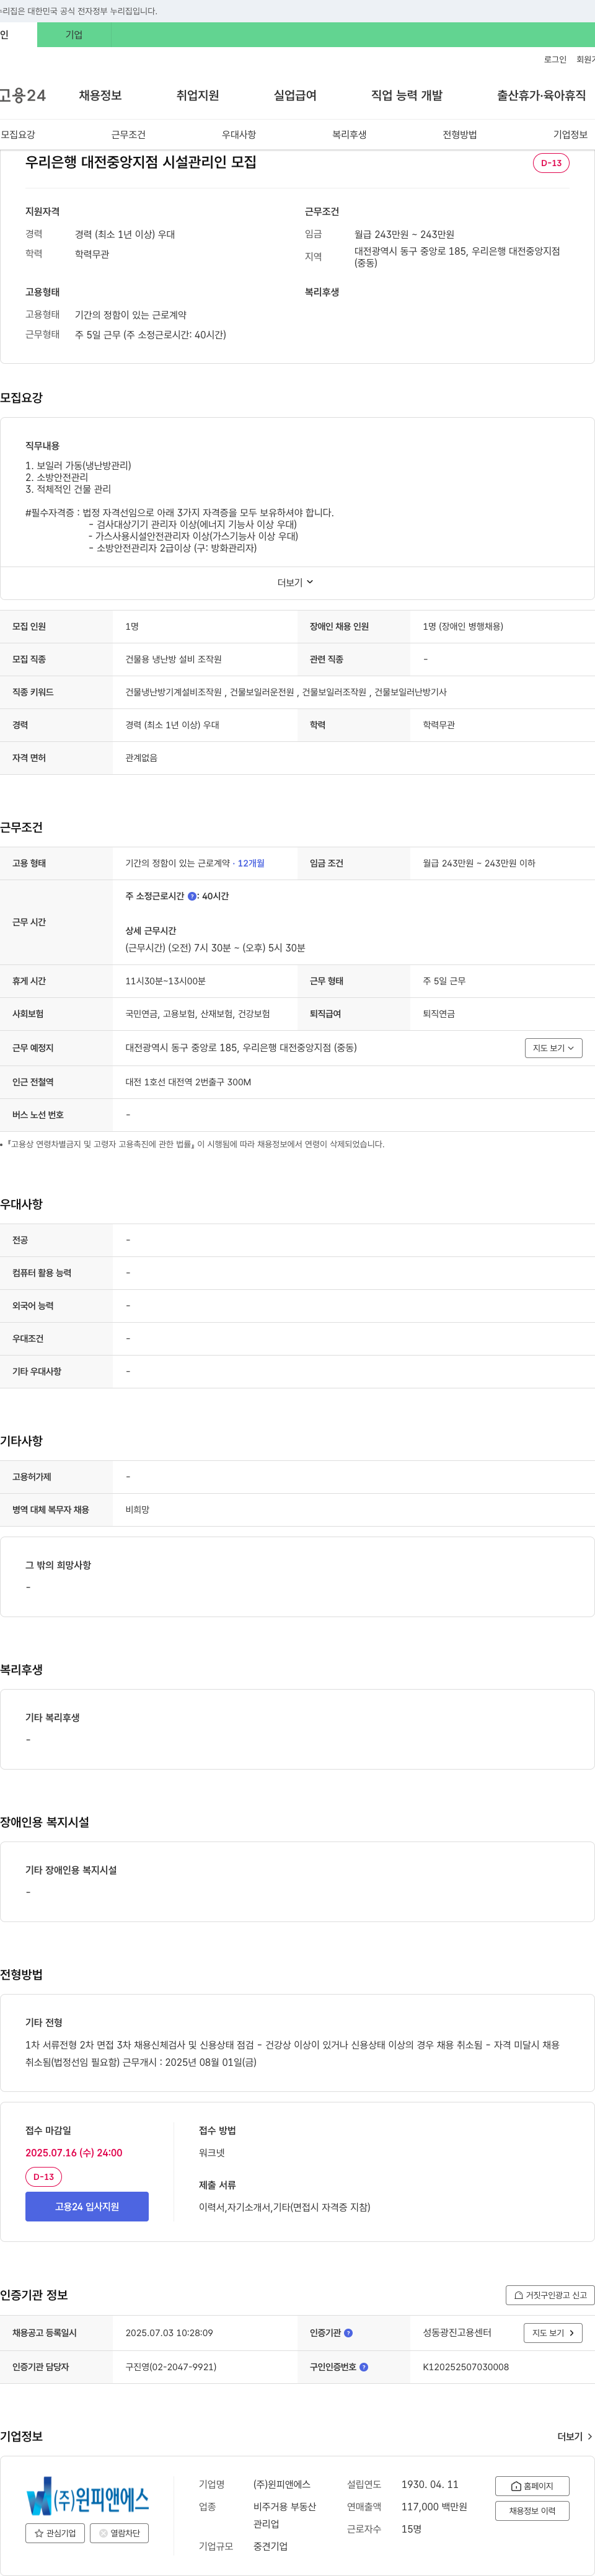Jump to the 기업정보 section tab
Viewport: 595px width, 2576px height.
click(570, 135)
